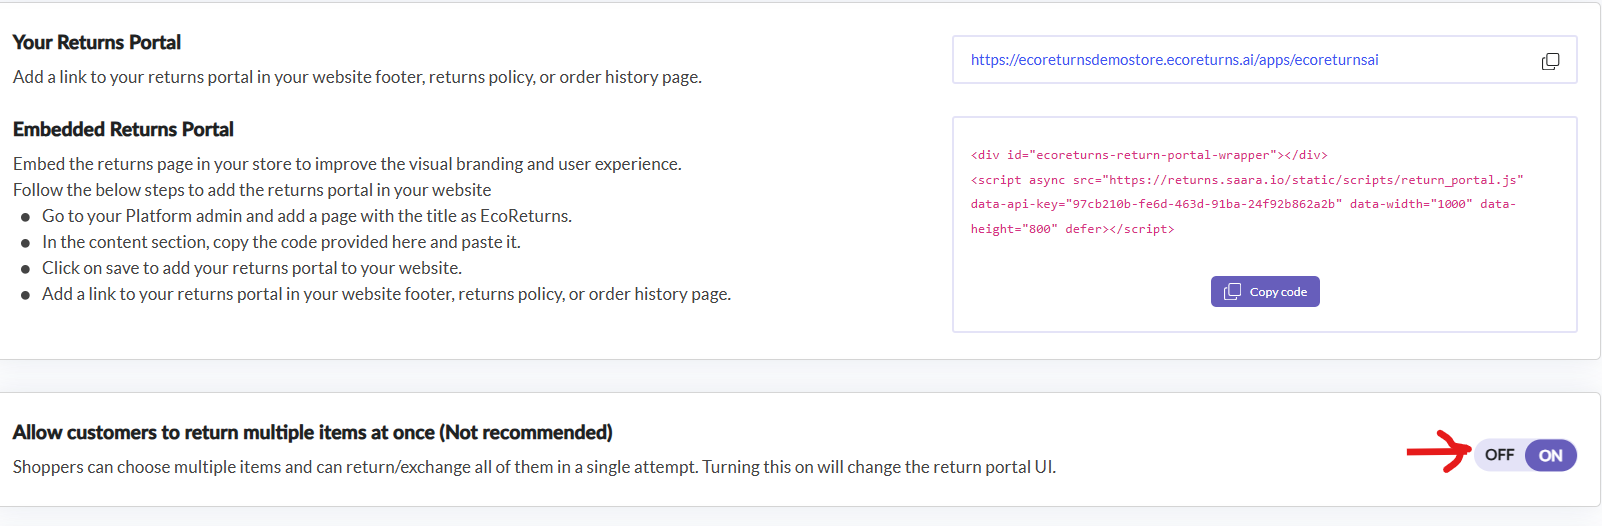Screen dimensions: 1602x526
Task: Click the script src line in the embed code
Action: pos(1246,180)
